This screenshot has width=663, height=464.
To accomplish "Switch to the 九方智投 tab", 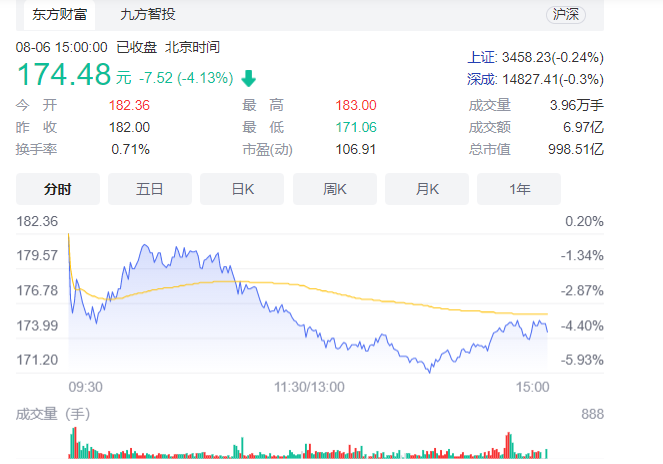I will pos(147,14).
